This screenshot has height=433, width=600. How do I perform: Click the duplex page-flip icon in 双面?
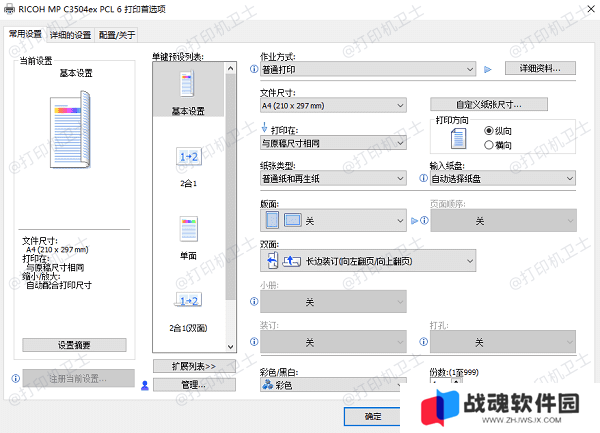pos(272,261)
